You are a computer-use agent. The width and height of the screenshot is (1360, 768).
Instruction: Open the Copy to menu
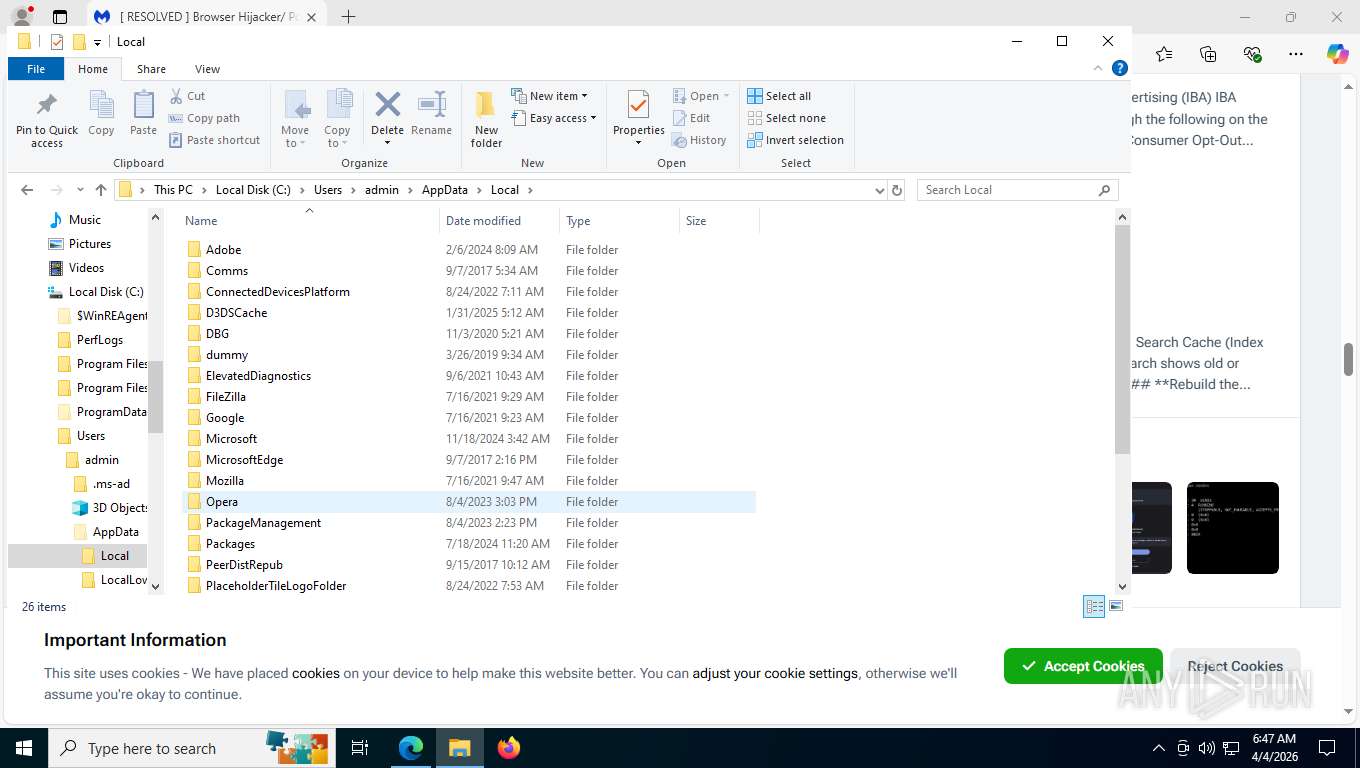click(x=337, y=120)
